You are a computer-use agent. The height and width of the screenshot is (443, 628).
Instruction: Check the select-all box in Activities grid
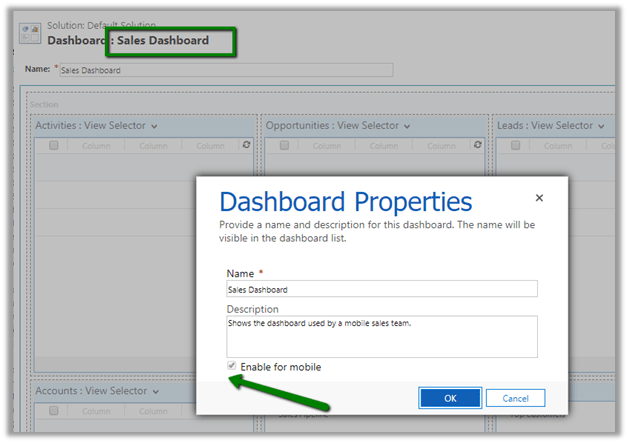click(53, 146)
